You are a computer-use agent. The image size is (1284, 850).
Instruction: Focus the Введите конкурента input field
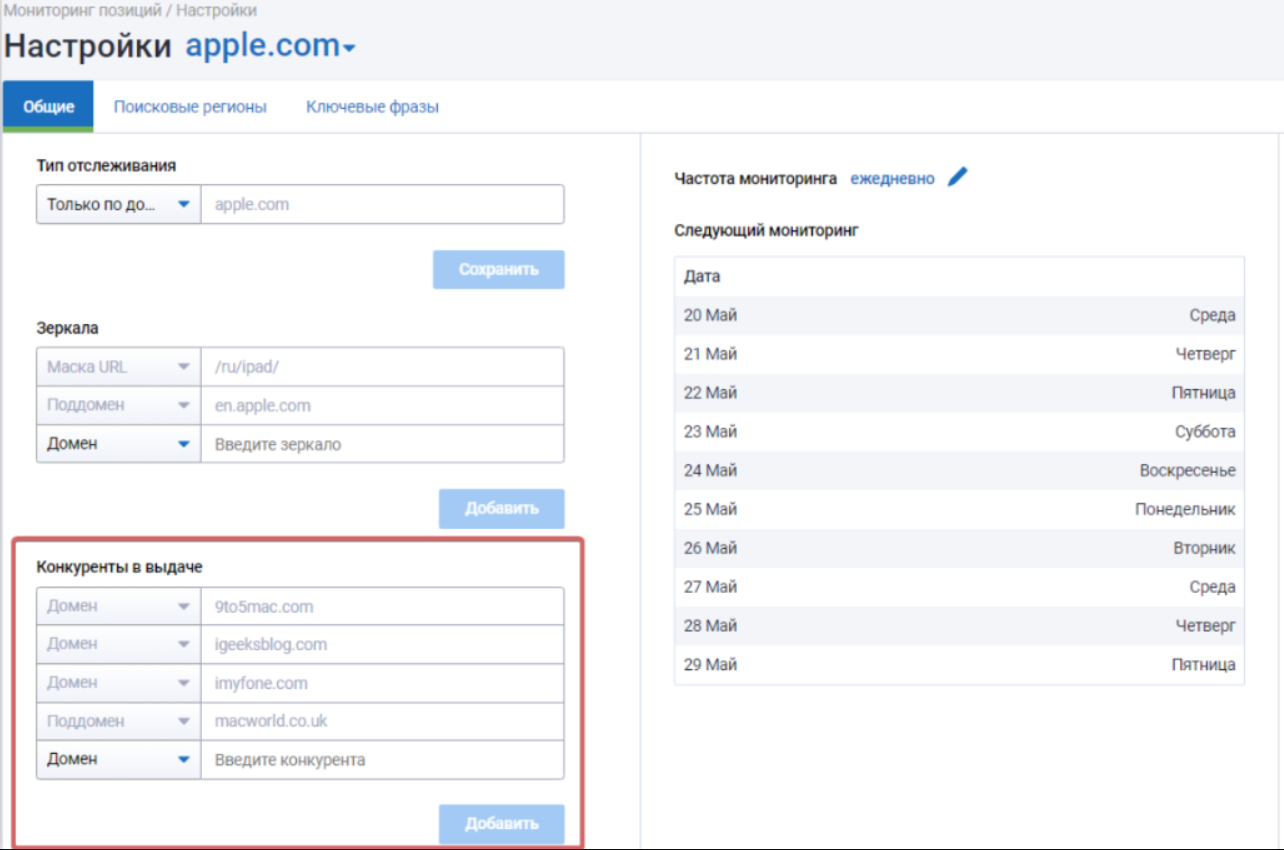click(382, 760)
